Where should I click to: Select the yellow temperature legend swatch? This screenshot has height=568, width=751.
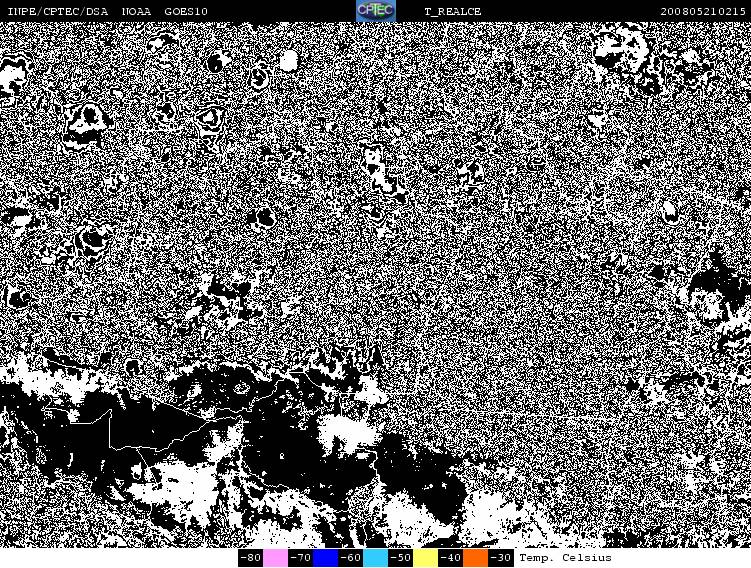tap(426, 558)
